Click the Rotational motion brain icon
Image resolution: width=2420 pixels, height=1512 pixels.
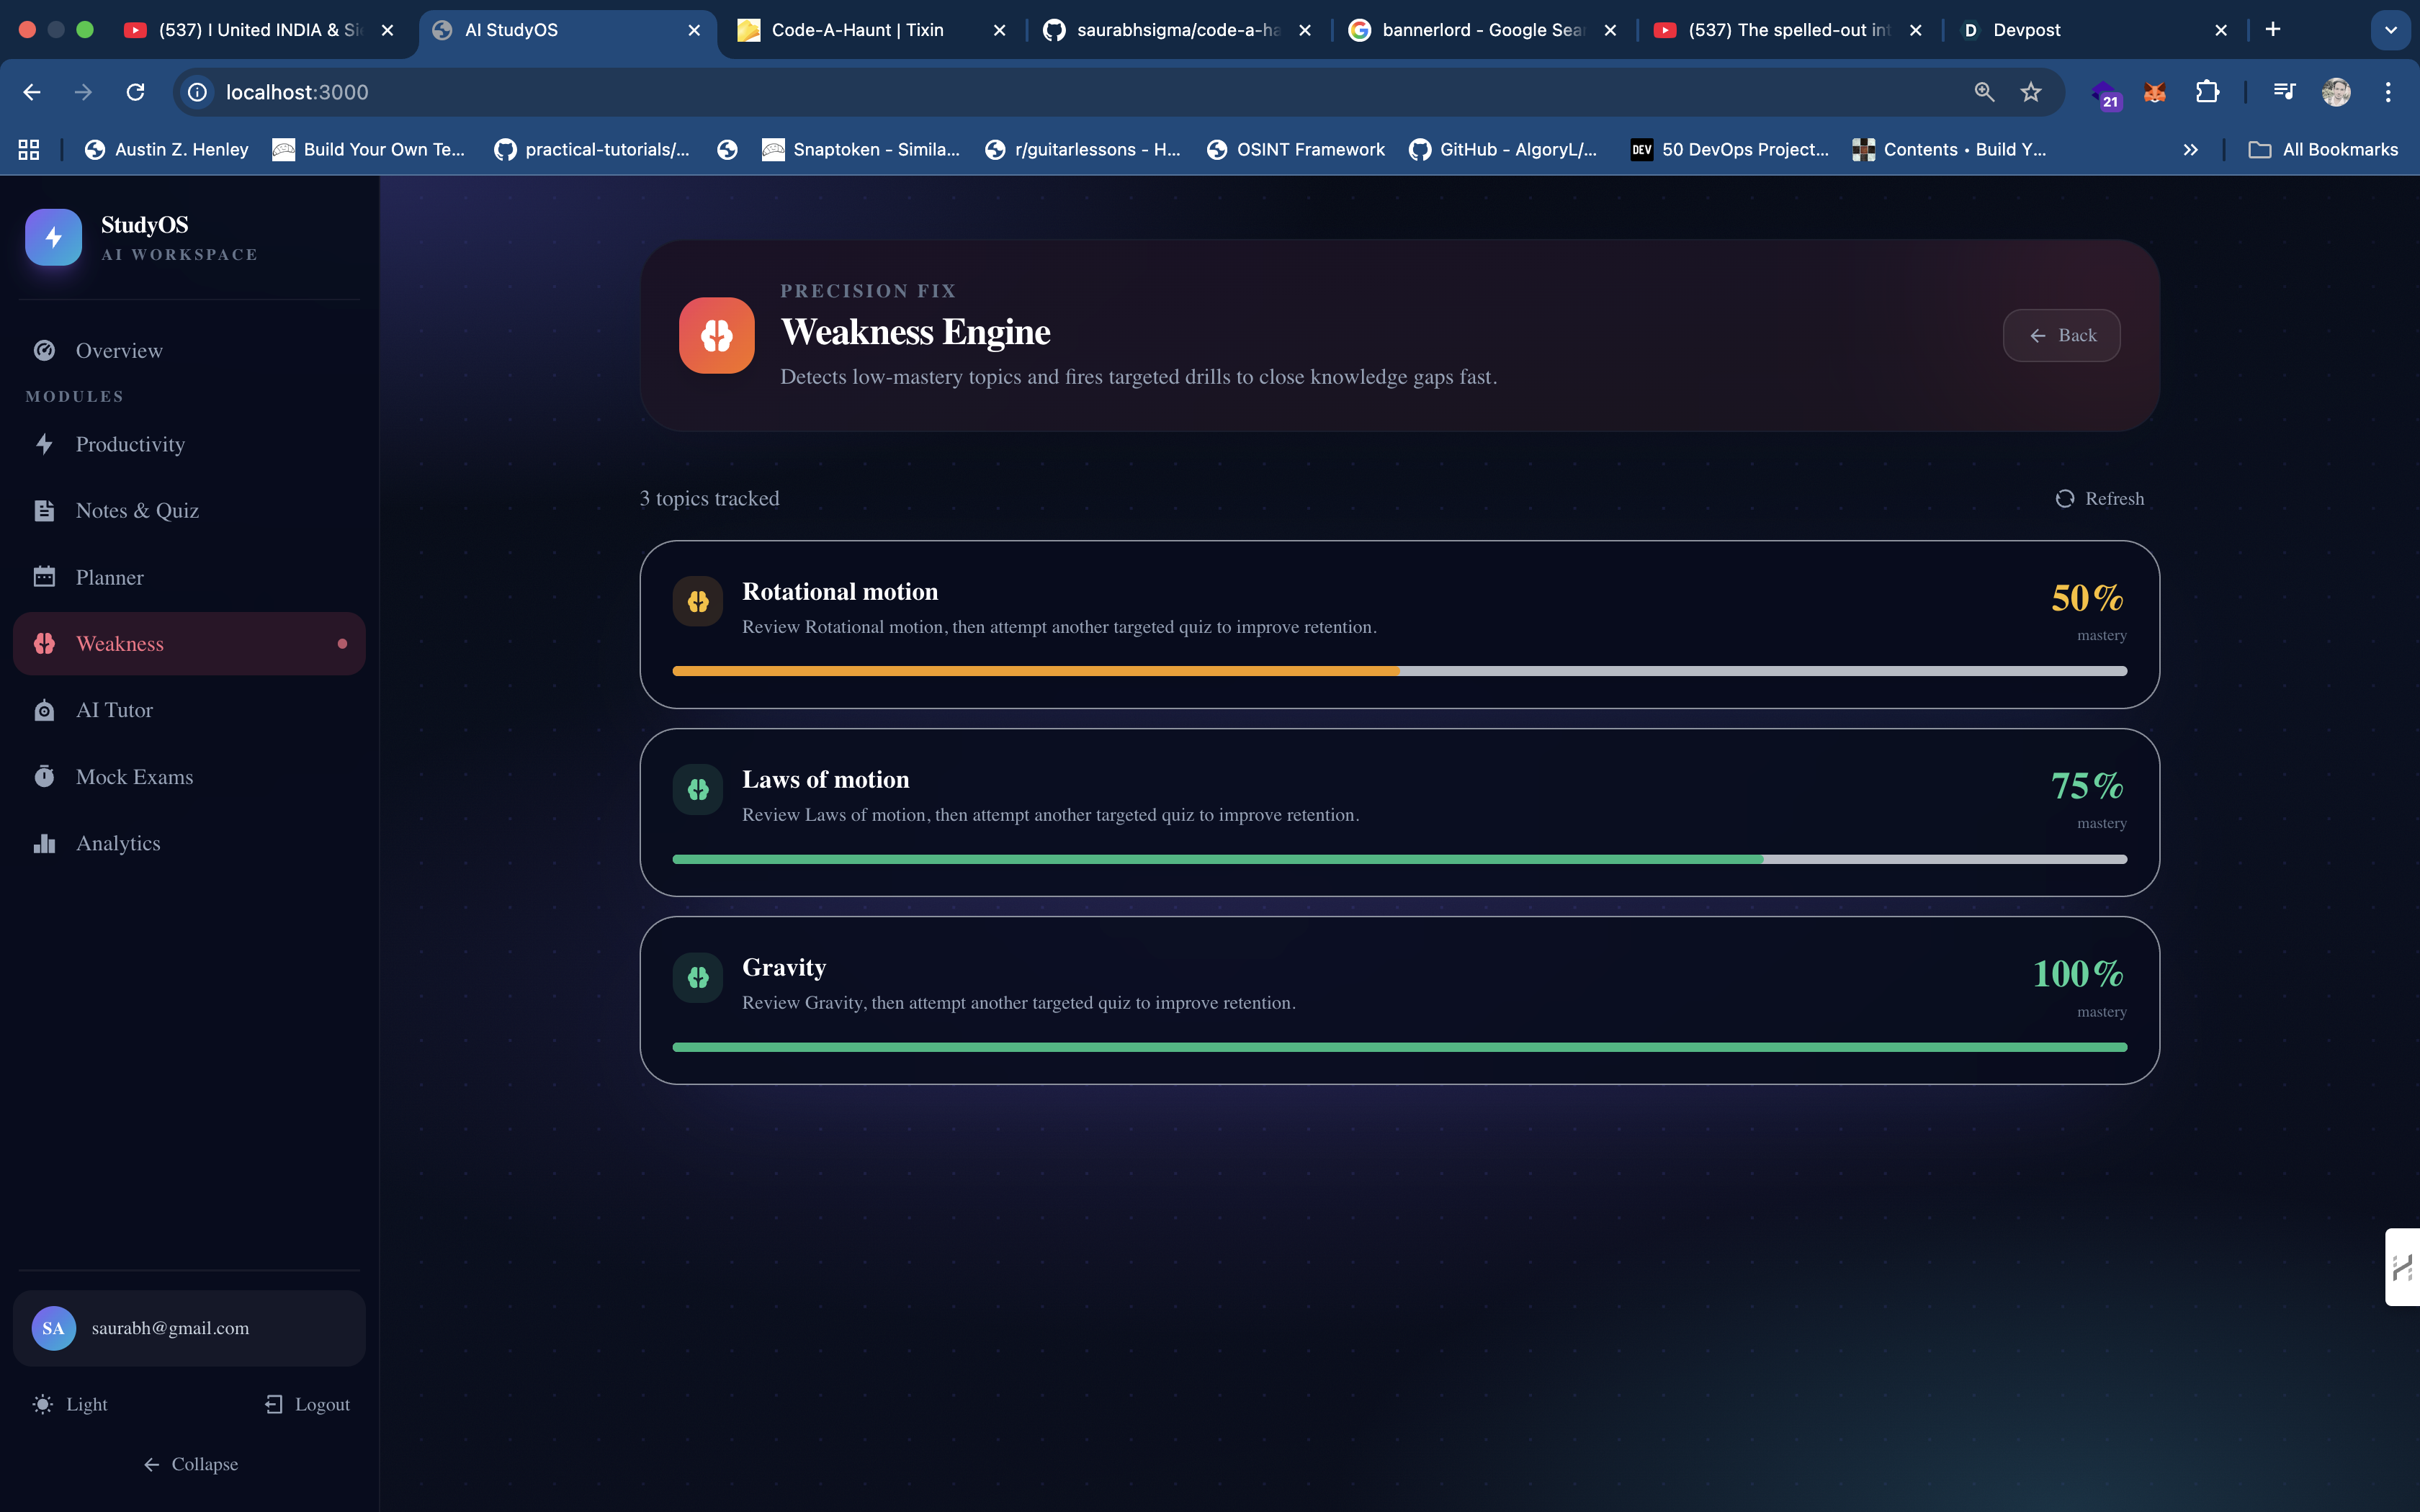coord(698,601)
